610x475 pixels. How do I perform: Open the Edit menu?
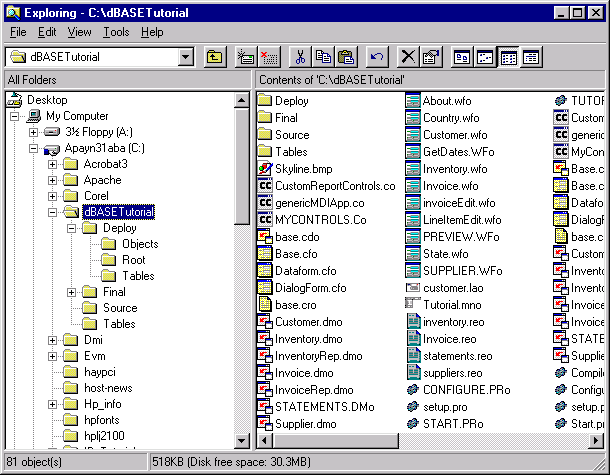47,32
